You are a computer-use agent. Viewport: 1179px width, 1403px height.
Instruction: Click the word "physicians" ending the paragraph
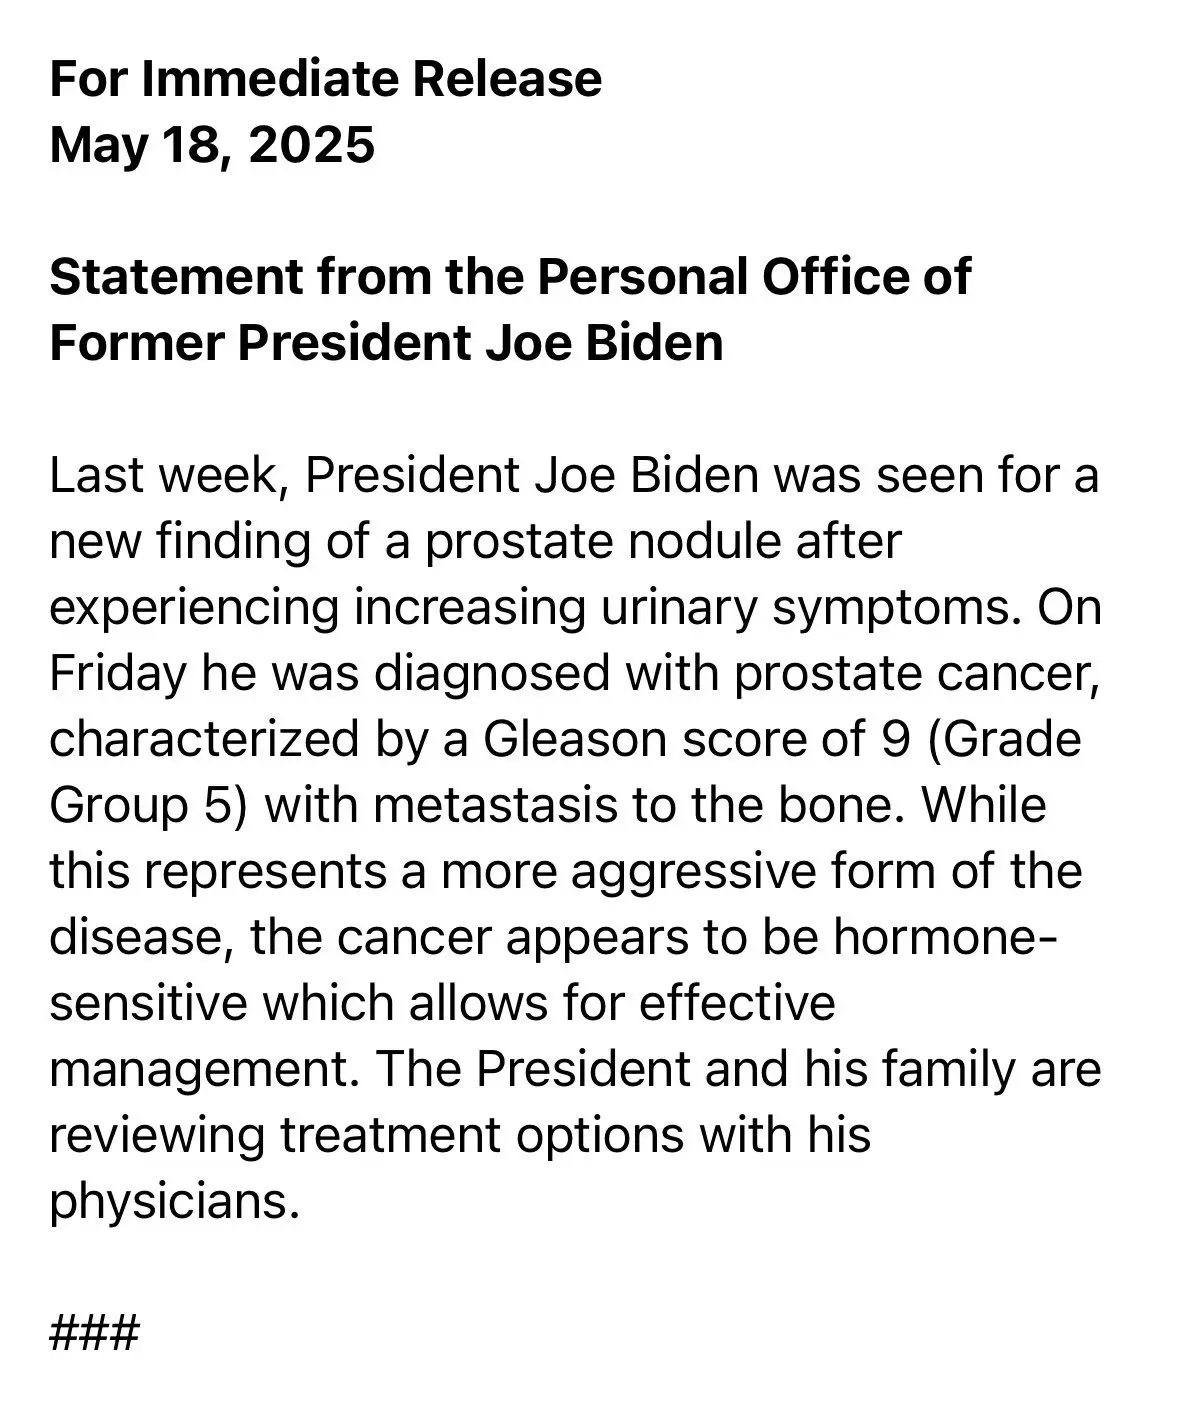[x=172, y=1201]
